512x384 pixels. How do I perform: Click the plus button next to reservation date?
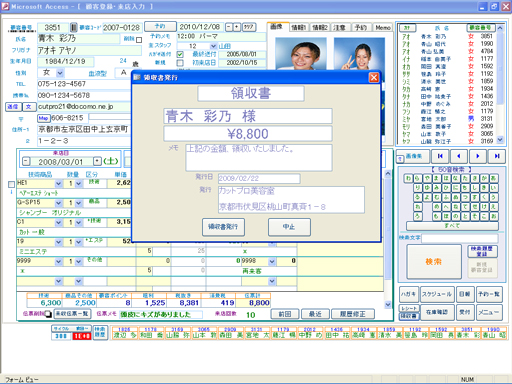point(237,27)
